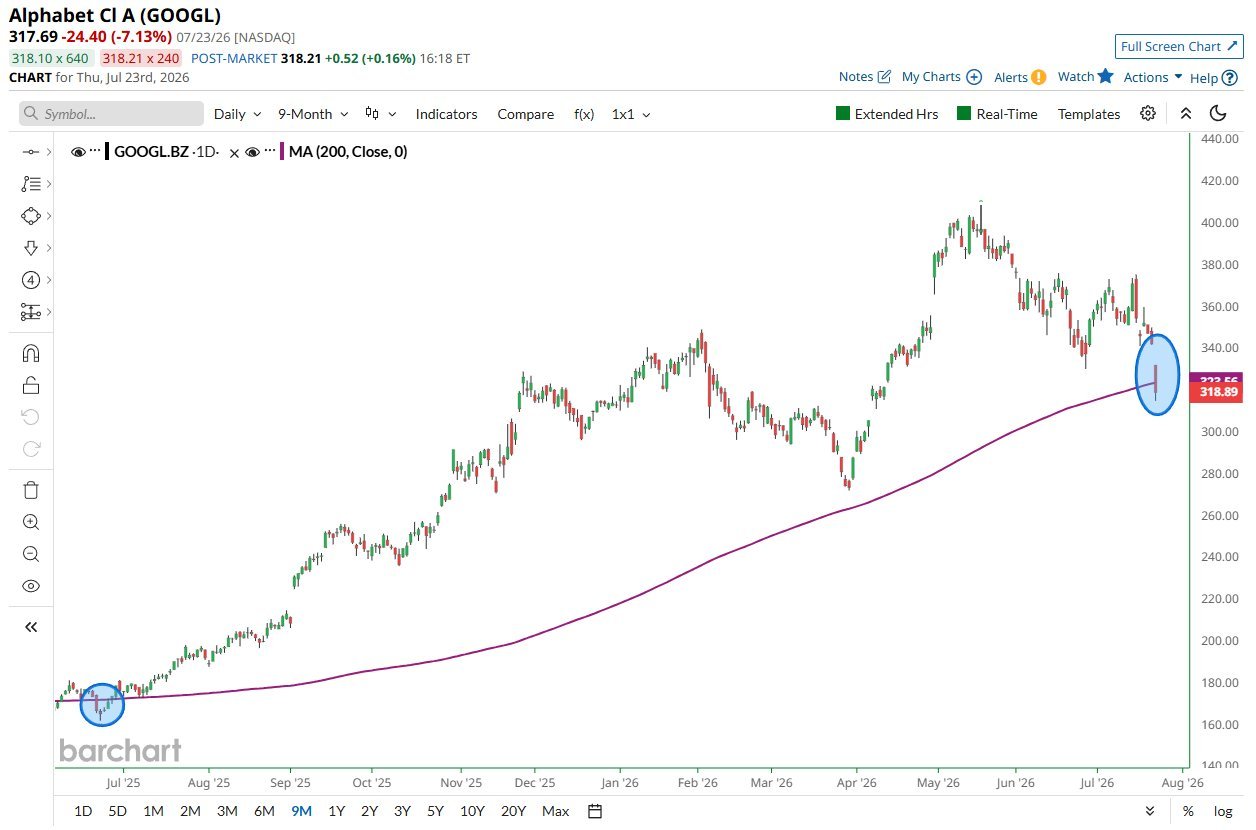Viewport: 1256px width, 830px height.
Task: Open the f(x) expressions menu
Action: pyautogui.click(x=584, y=114)
